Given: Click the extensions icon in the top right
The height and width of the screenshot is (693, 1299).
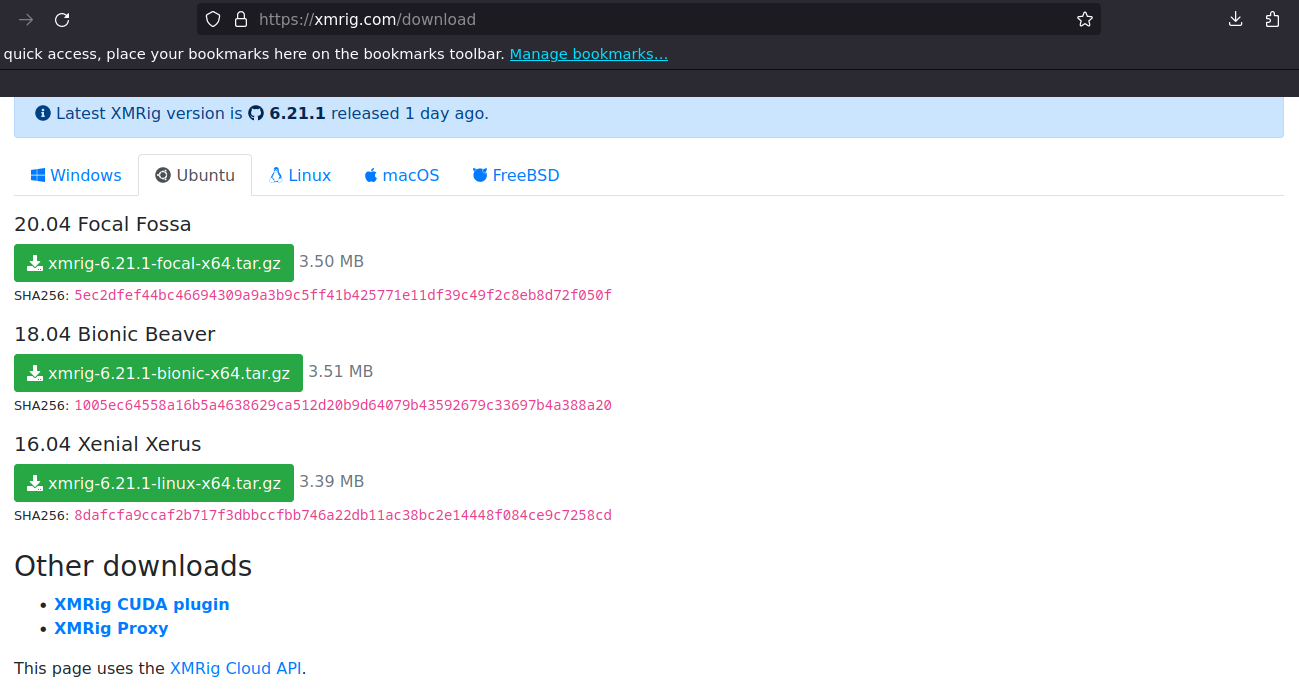Looking at the screenshot, I should click(x=1272, y=19).
